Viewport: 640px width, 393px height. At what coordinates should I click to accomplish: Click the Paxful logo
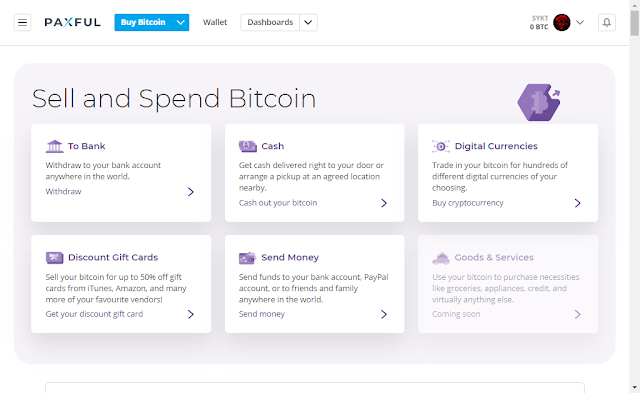(x=72, y=22)
